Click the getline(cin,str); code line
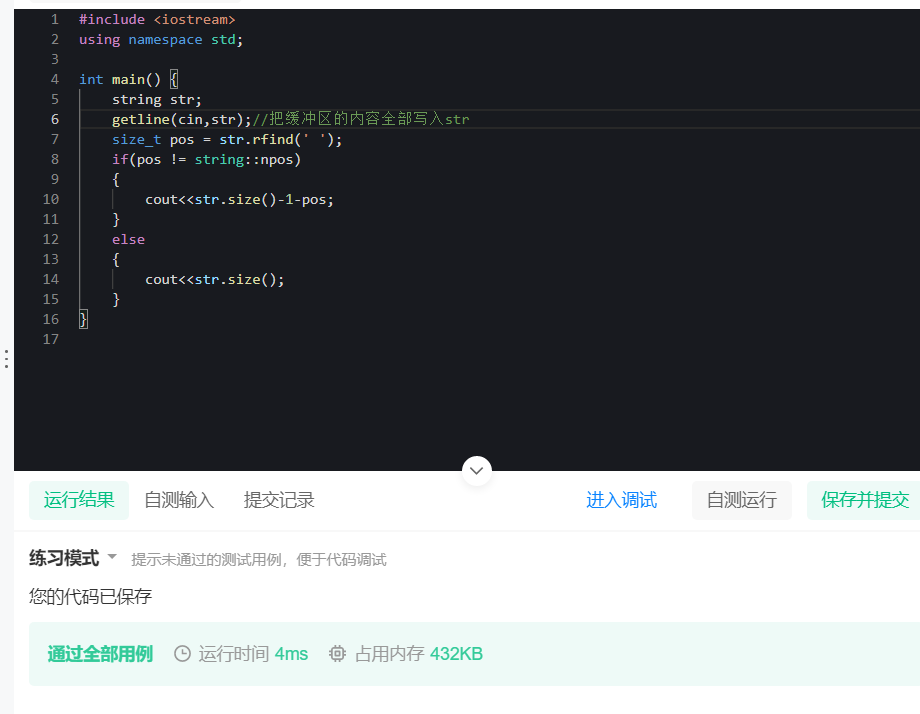920x714 pixels. [x=181, y=119]
